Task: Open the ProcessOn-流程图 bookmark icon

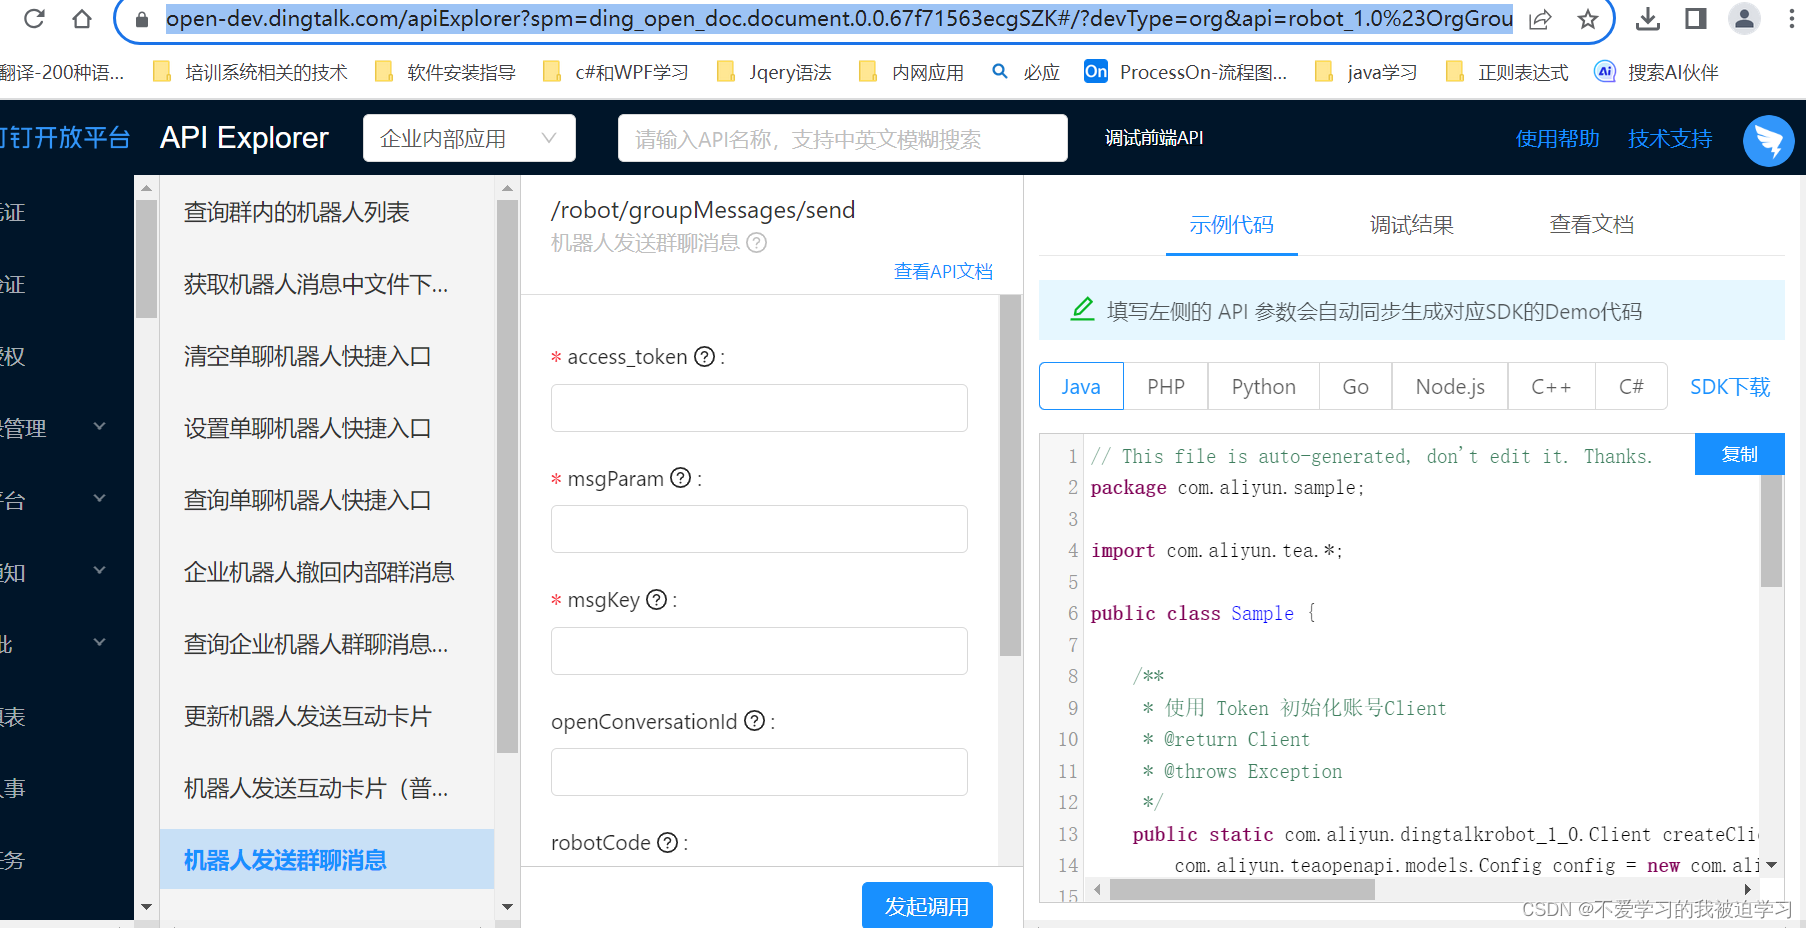Action: pos(1095,71)
